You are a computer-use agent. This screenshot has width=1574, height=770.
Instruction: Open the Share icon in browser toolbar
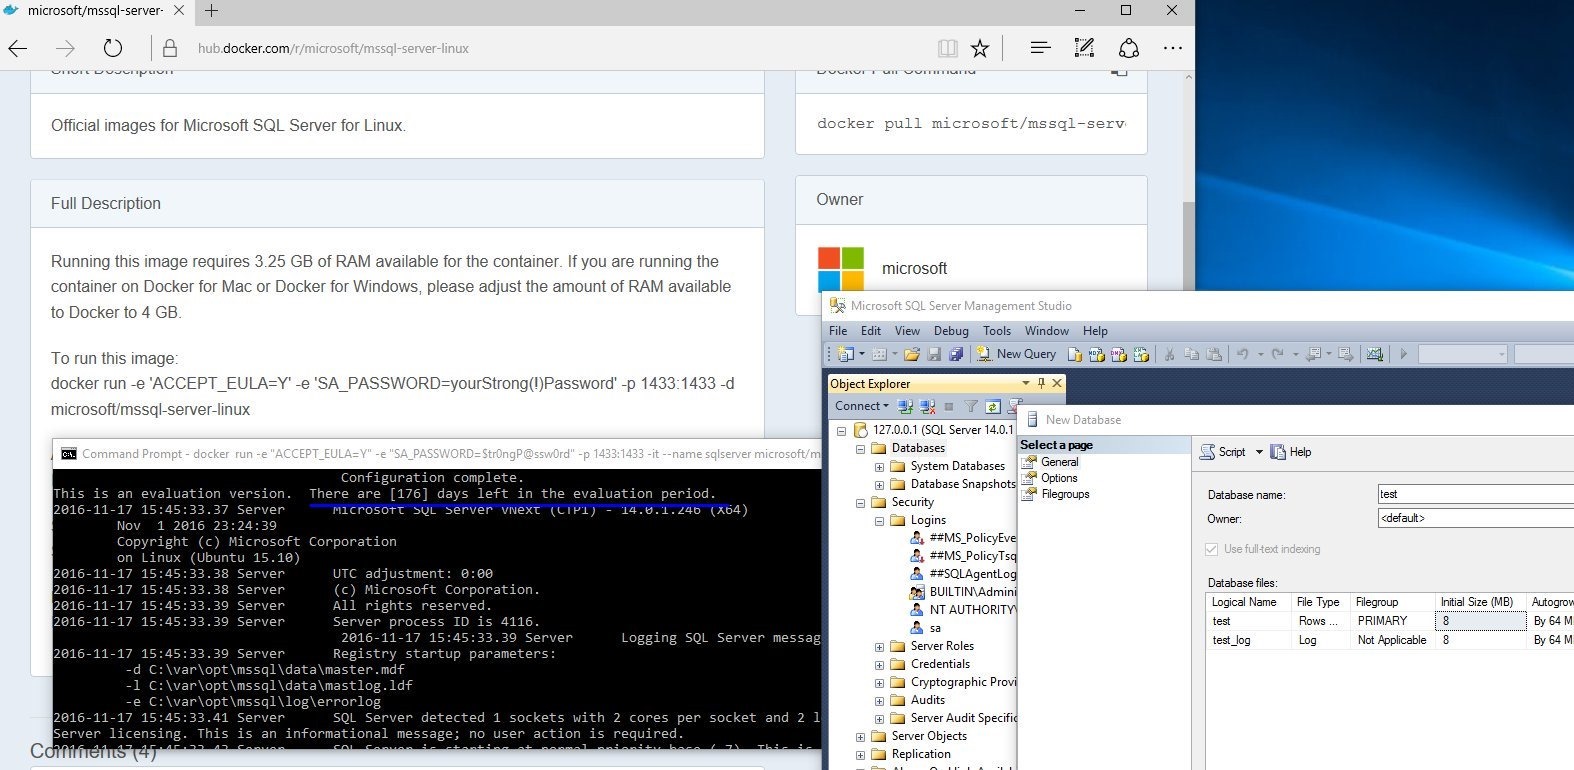click(1129, 48)
